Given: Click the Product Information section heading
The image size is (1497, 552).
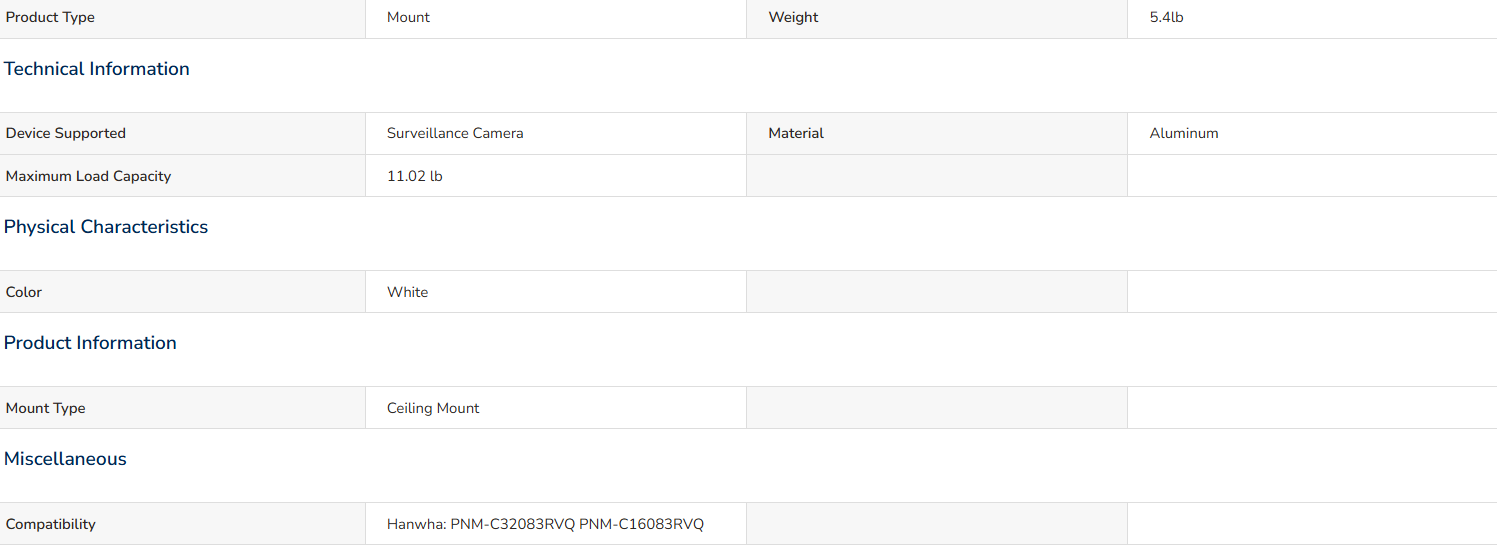Looking at the screenshot, I should pos(90,343).
